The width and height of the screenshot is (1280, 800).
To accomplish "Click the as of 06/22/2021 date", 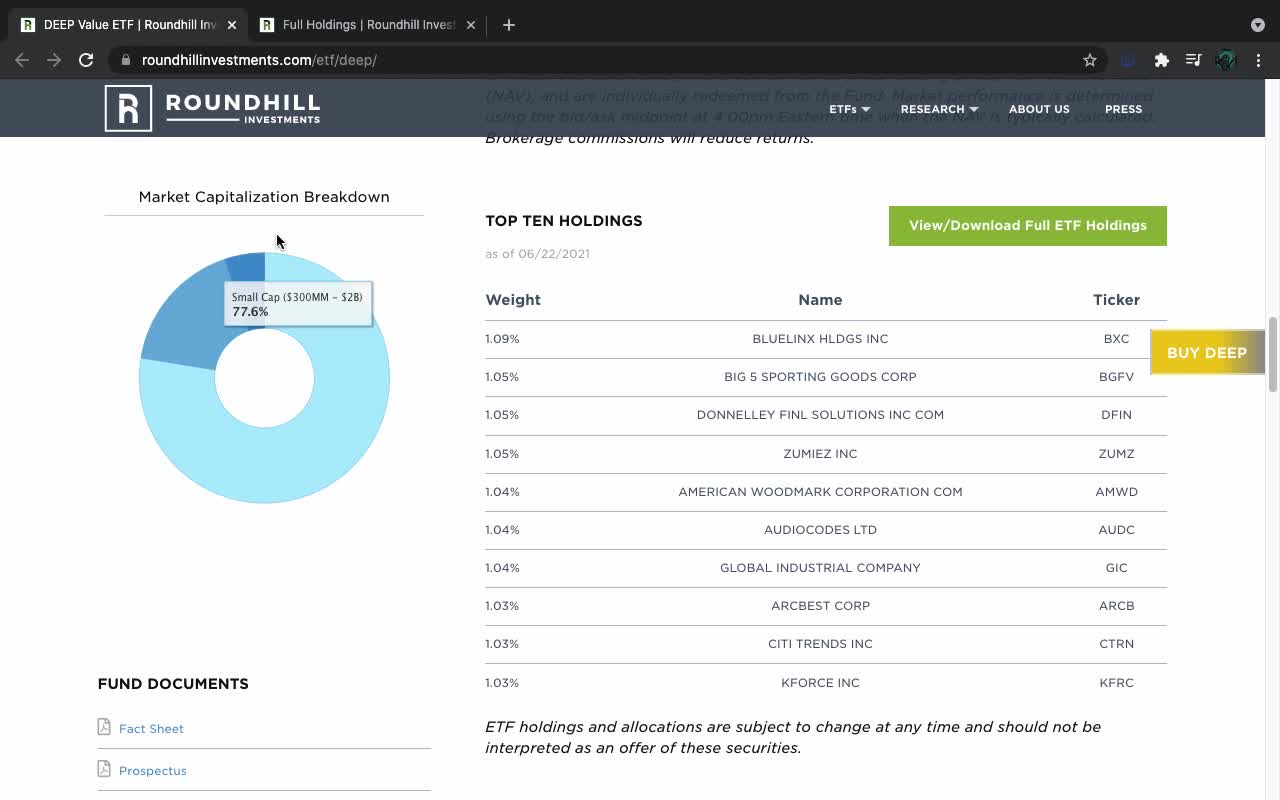I will tap(537, 254).
